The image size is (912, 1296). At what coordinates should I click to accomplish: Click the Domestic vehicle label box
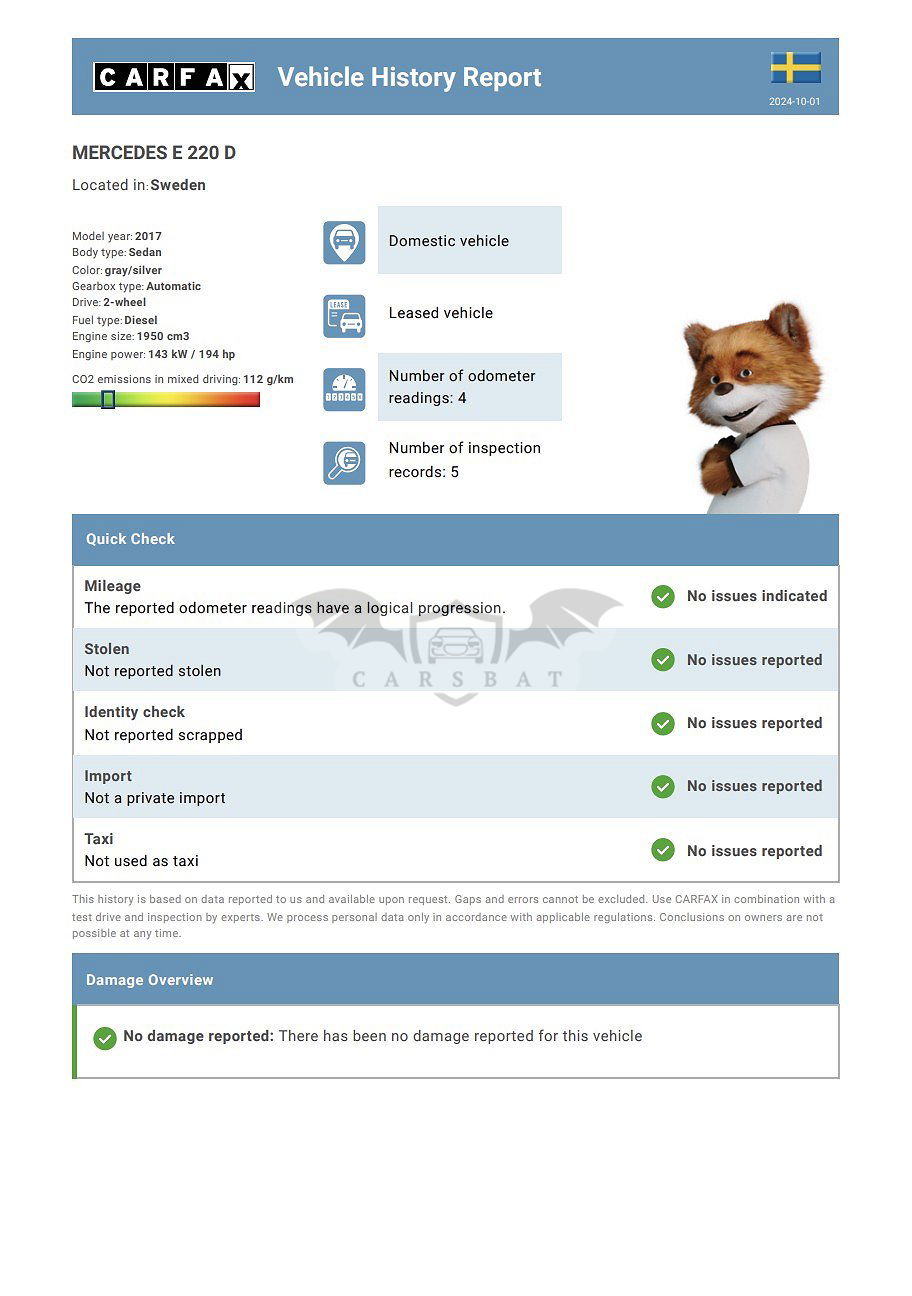469,241
